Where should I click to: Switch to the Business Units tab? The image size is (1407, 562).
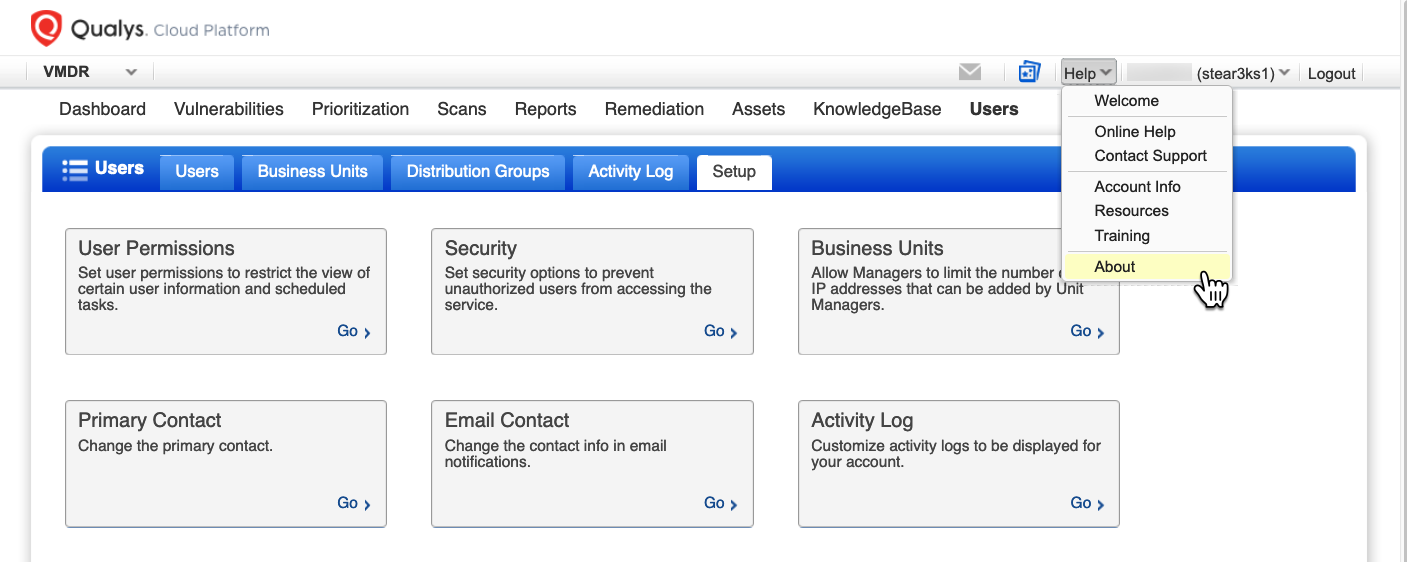pyautogui.click(x=312, y=171)
